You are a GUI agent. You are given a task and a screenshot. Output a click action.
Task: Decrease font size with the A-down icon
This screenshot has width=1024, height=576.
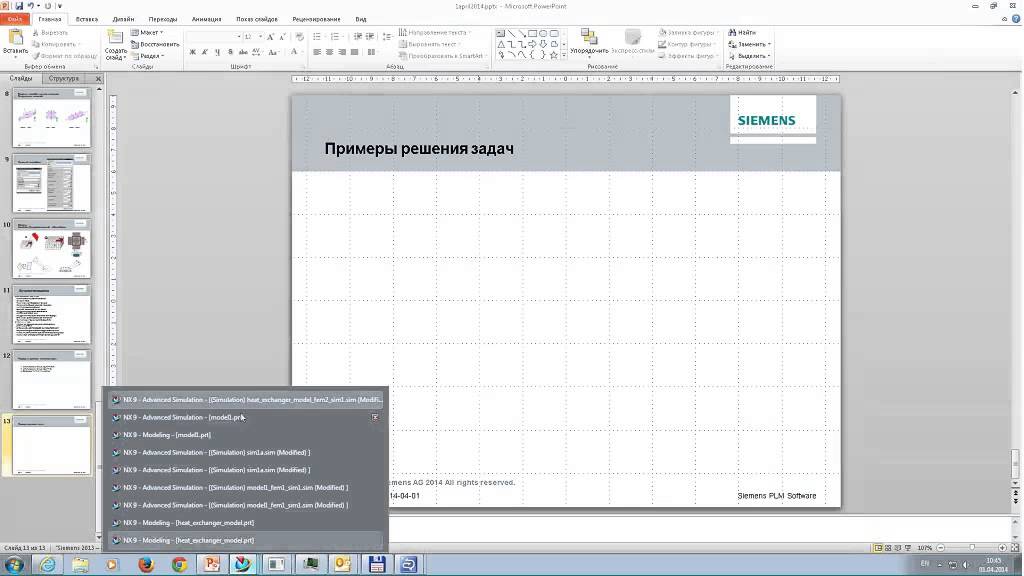pyautogui.click(x=282, y=37)
